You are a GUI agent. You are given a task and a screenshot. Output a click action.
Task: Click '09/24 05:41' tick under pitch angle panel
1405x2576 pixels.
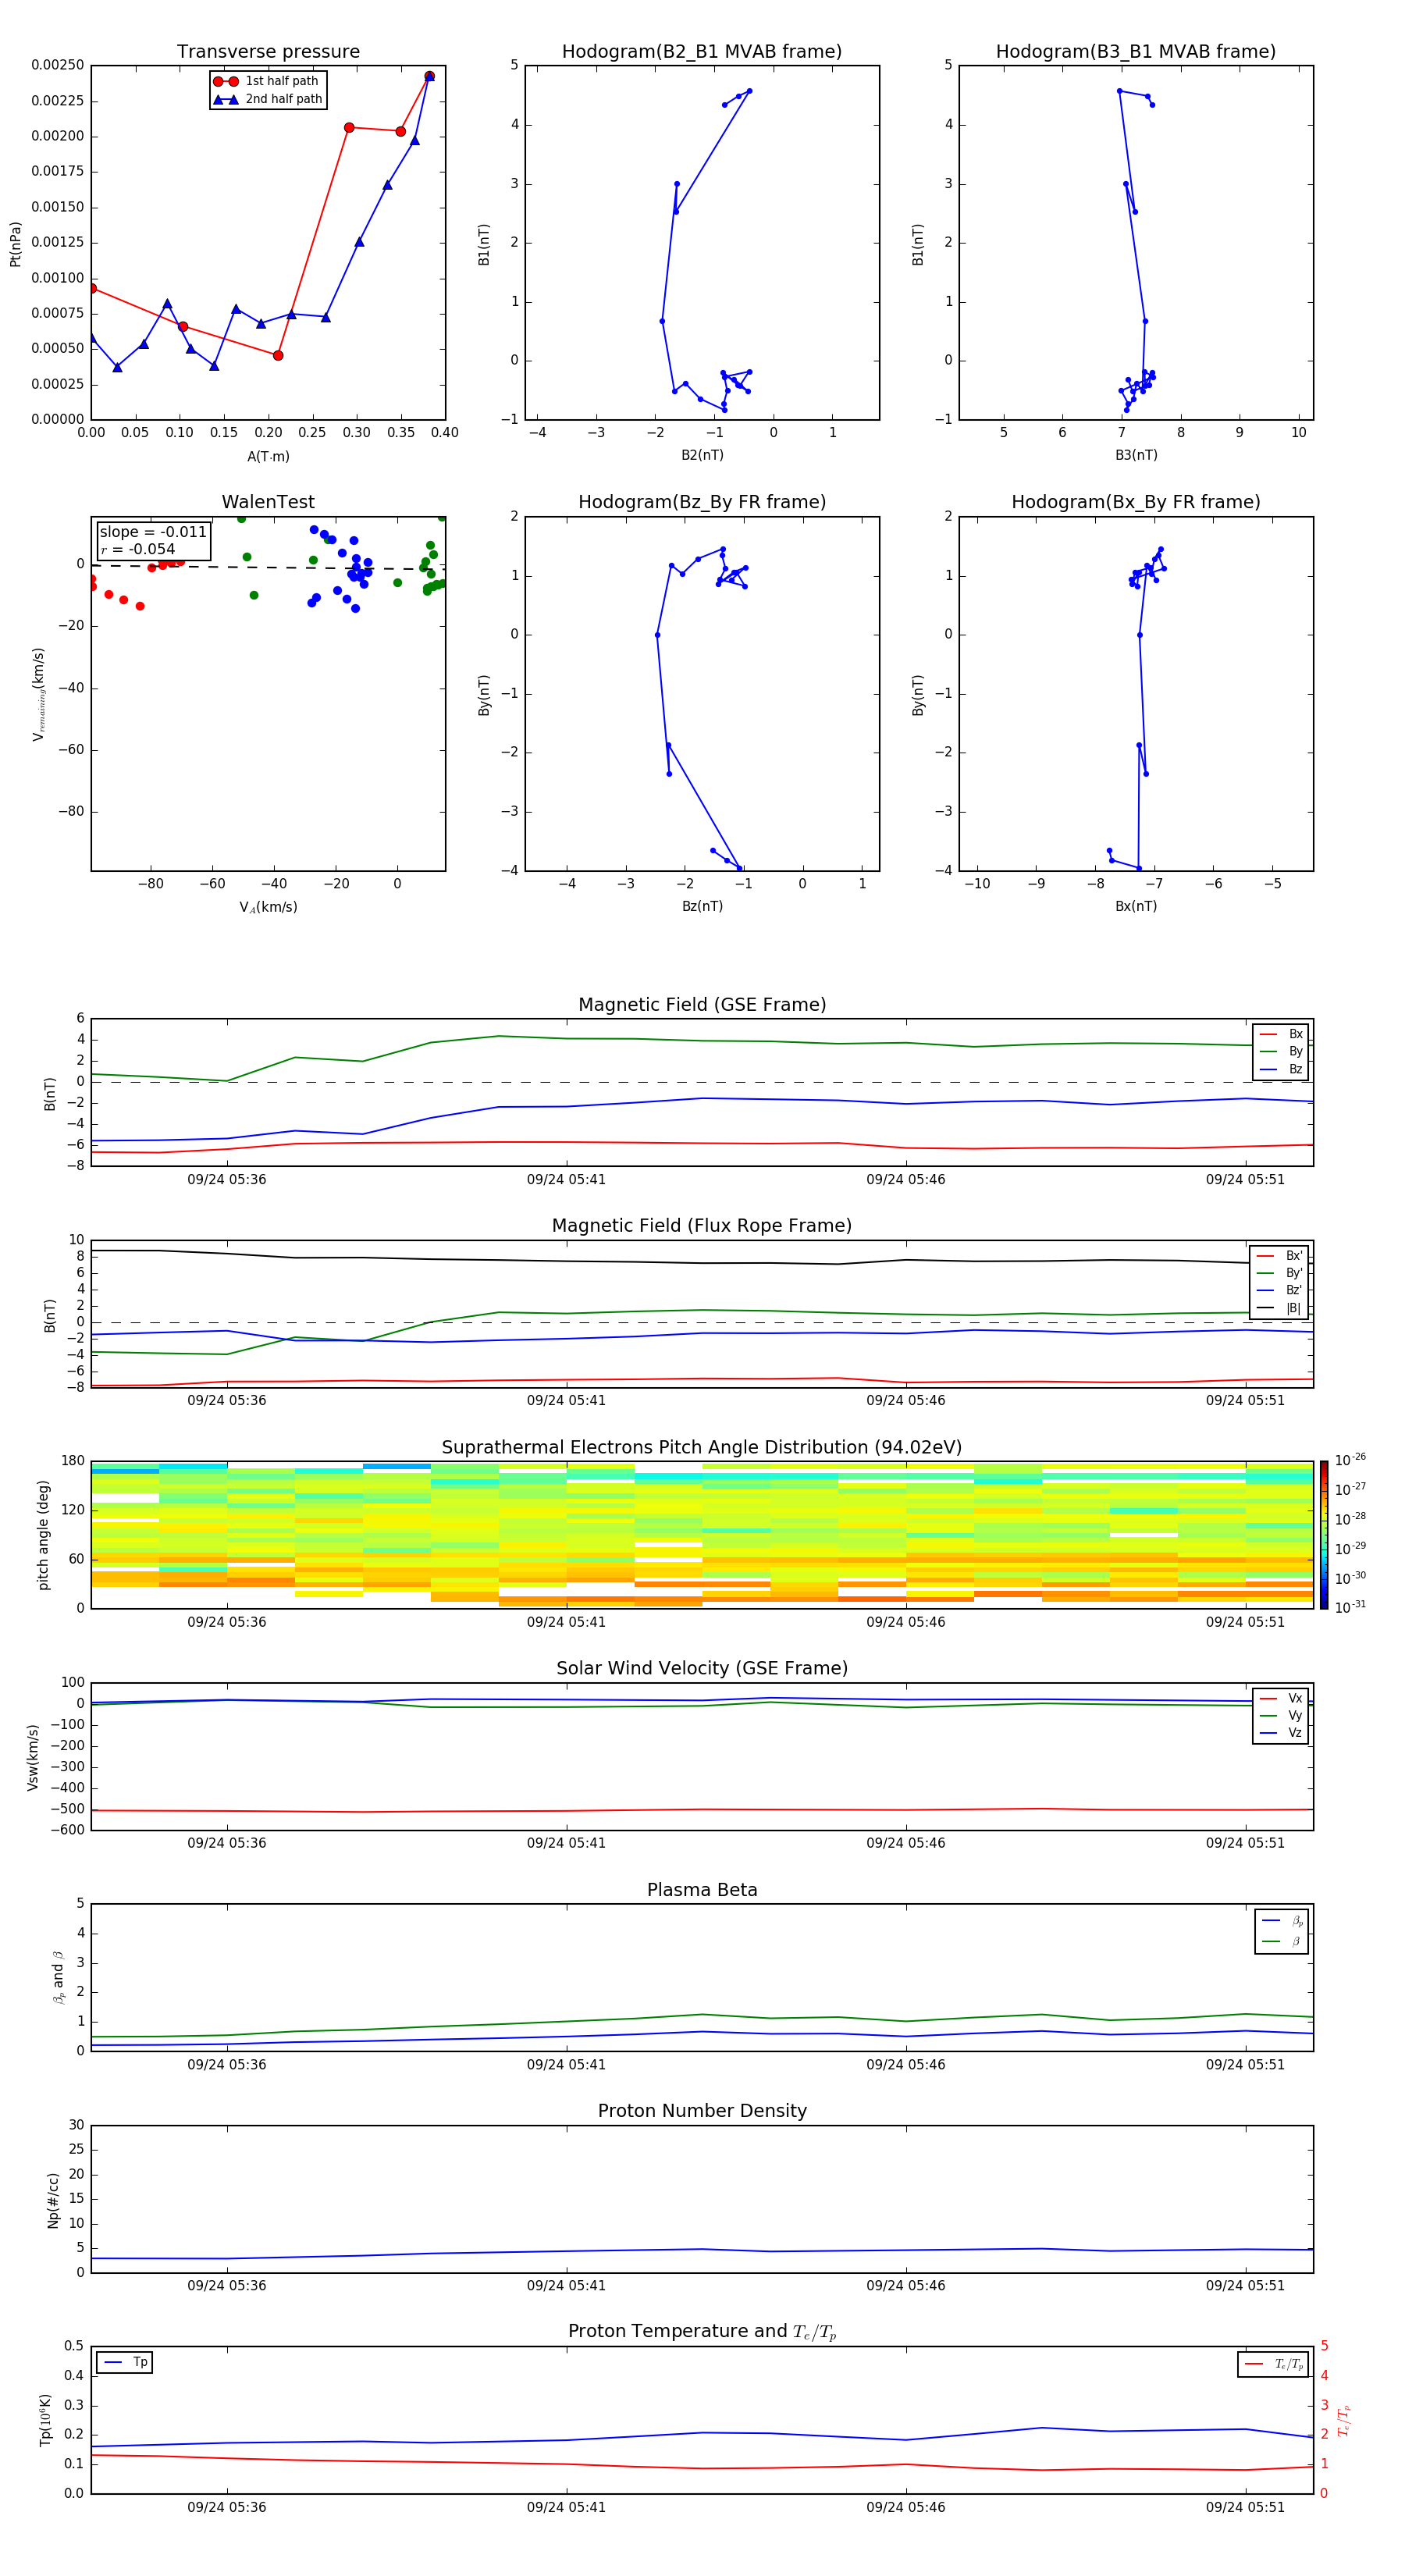point(566,1622)
